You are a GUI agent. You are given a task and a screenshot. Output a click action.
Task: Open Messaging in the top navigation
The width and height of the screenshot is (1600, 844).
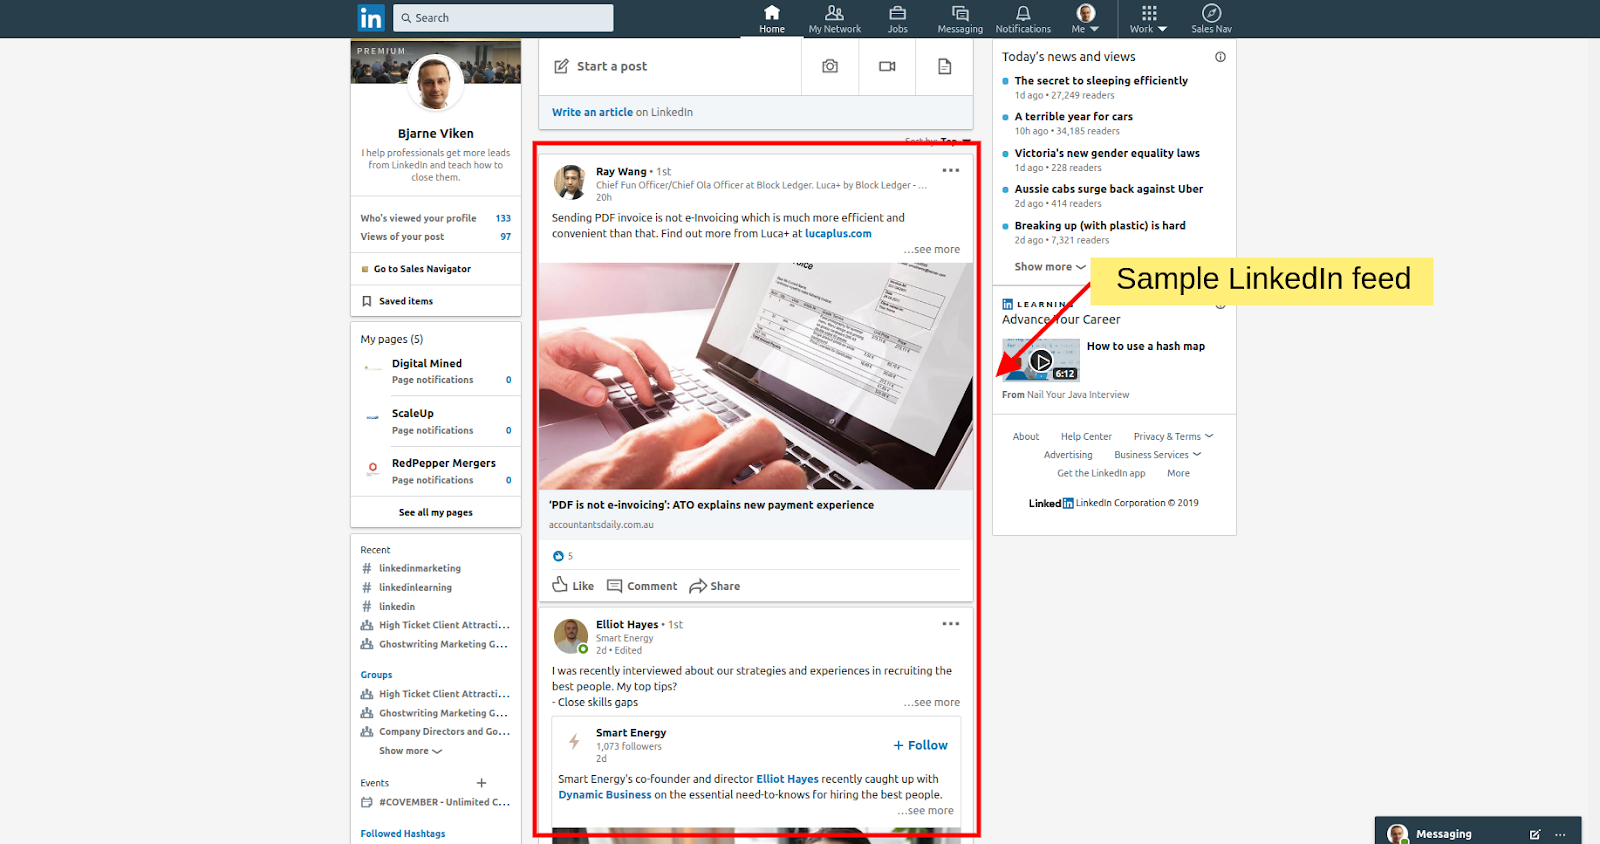[x=960, y=19]
